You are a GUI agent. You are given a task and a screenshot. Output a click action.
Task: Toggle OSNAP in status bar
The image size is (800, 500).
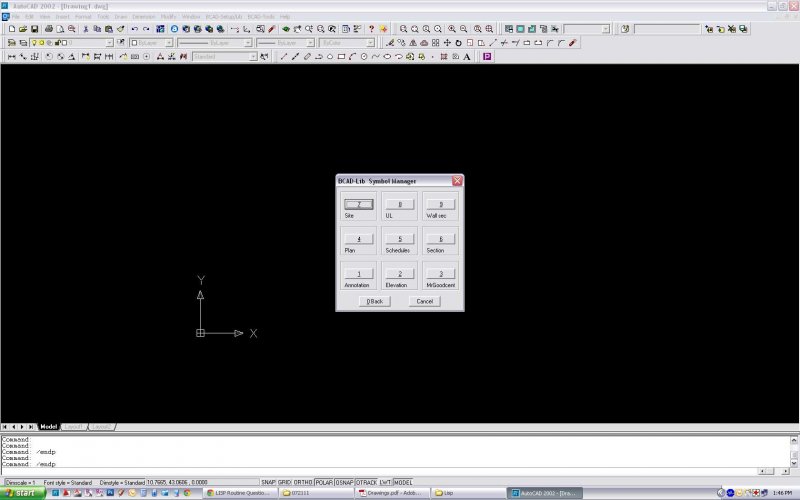coord(344,482)
